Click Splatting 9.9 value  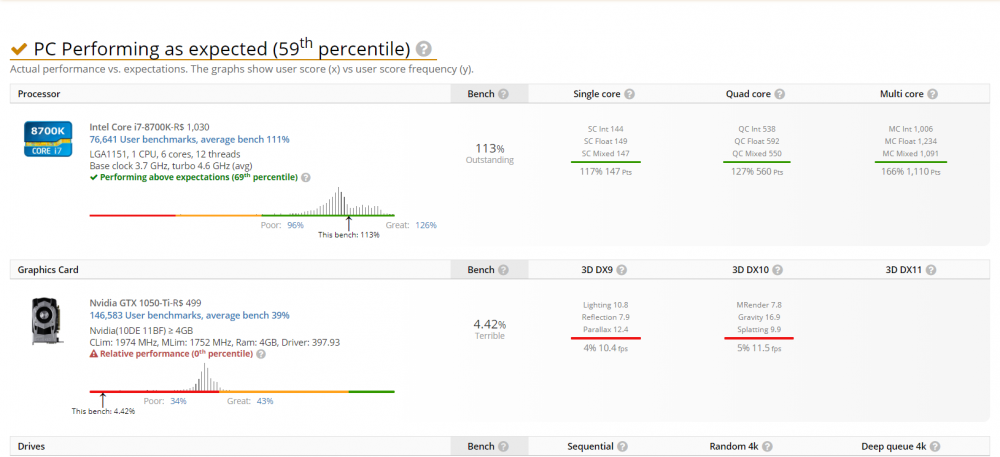pos(758,330)
